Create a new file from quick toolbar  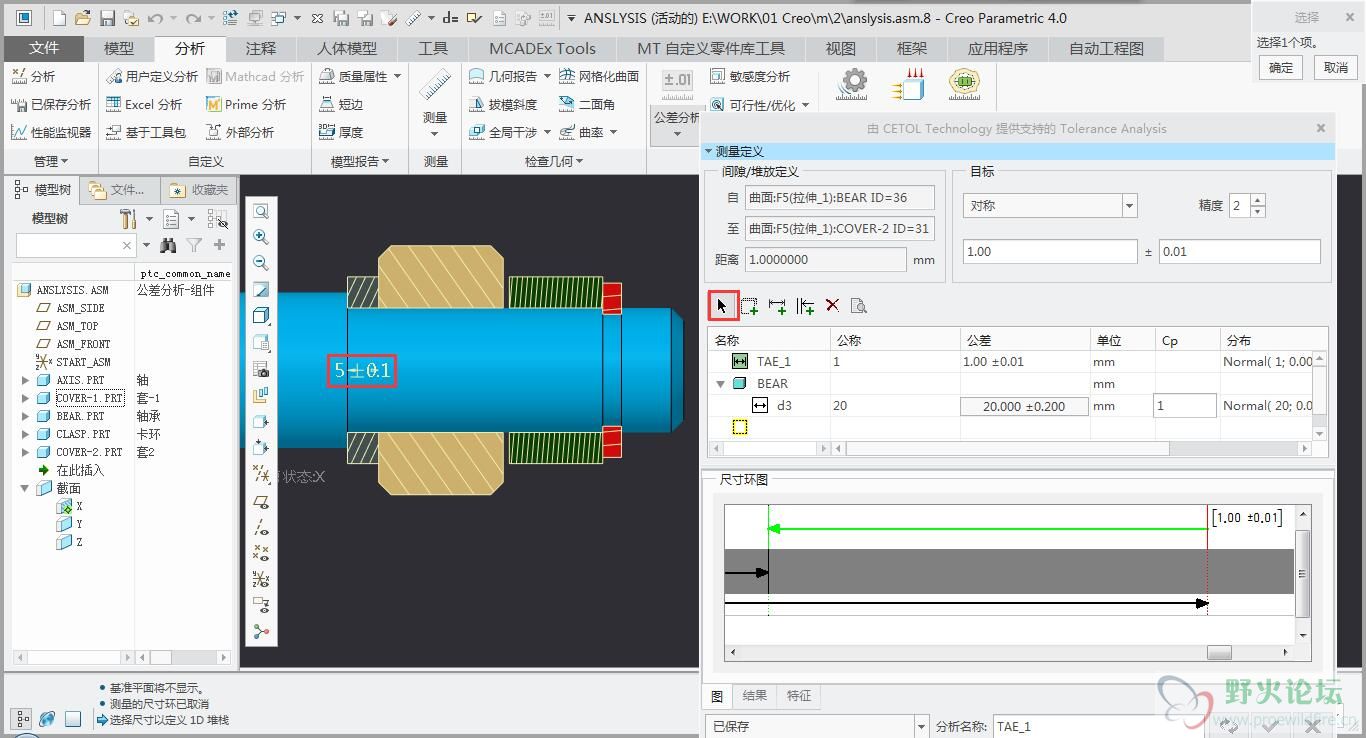click(59, 18)
